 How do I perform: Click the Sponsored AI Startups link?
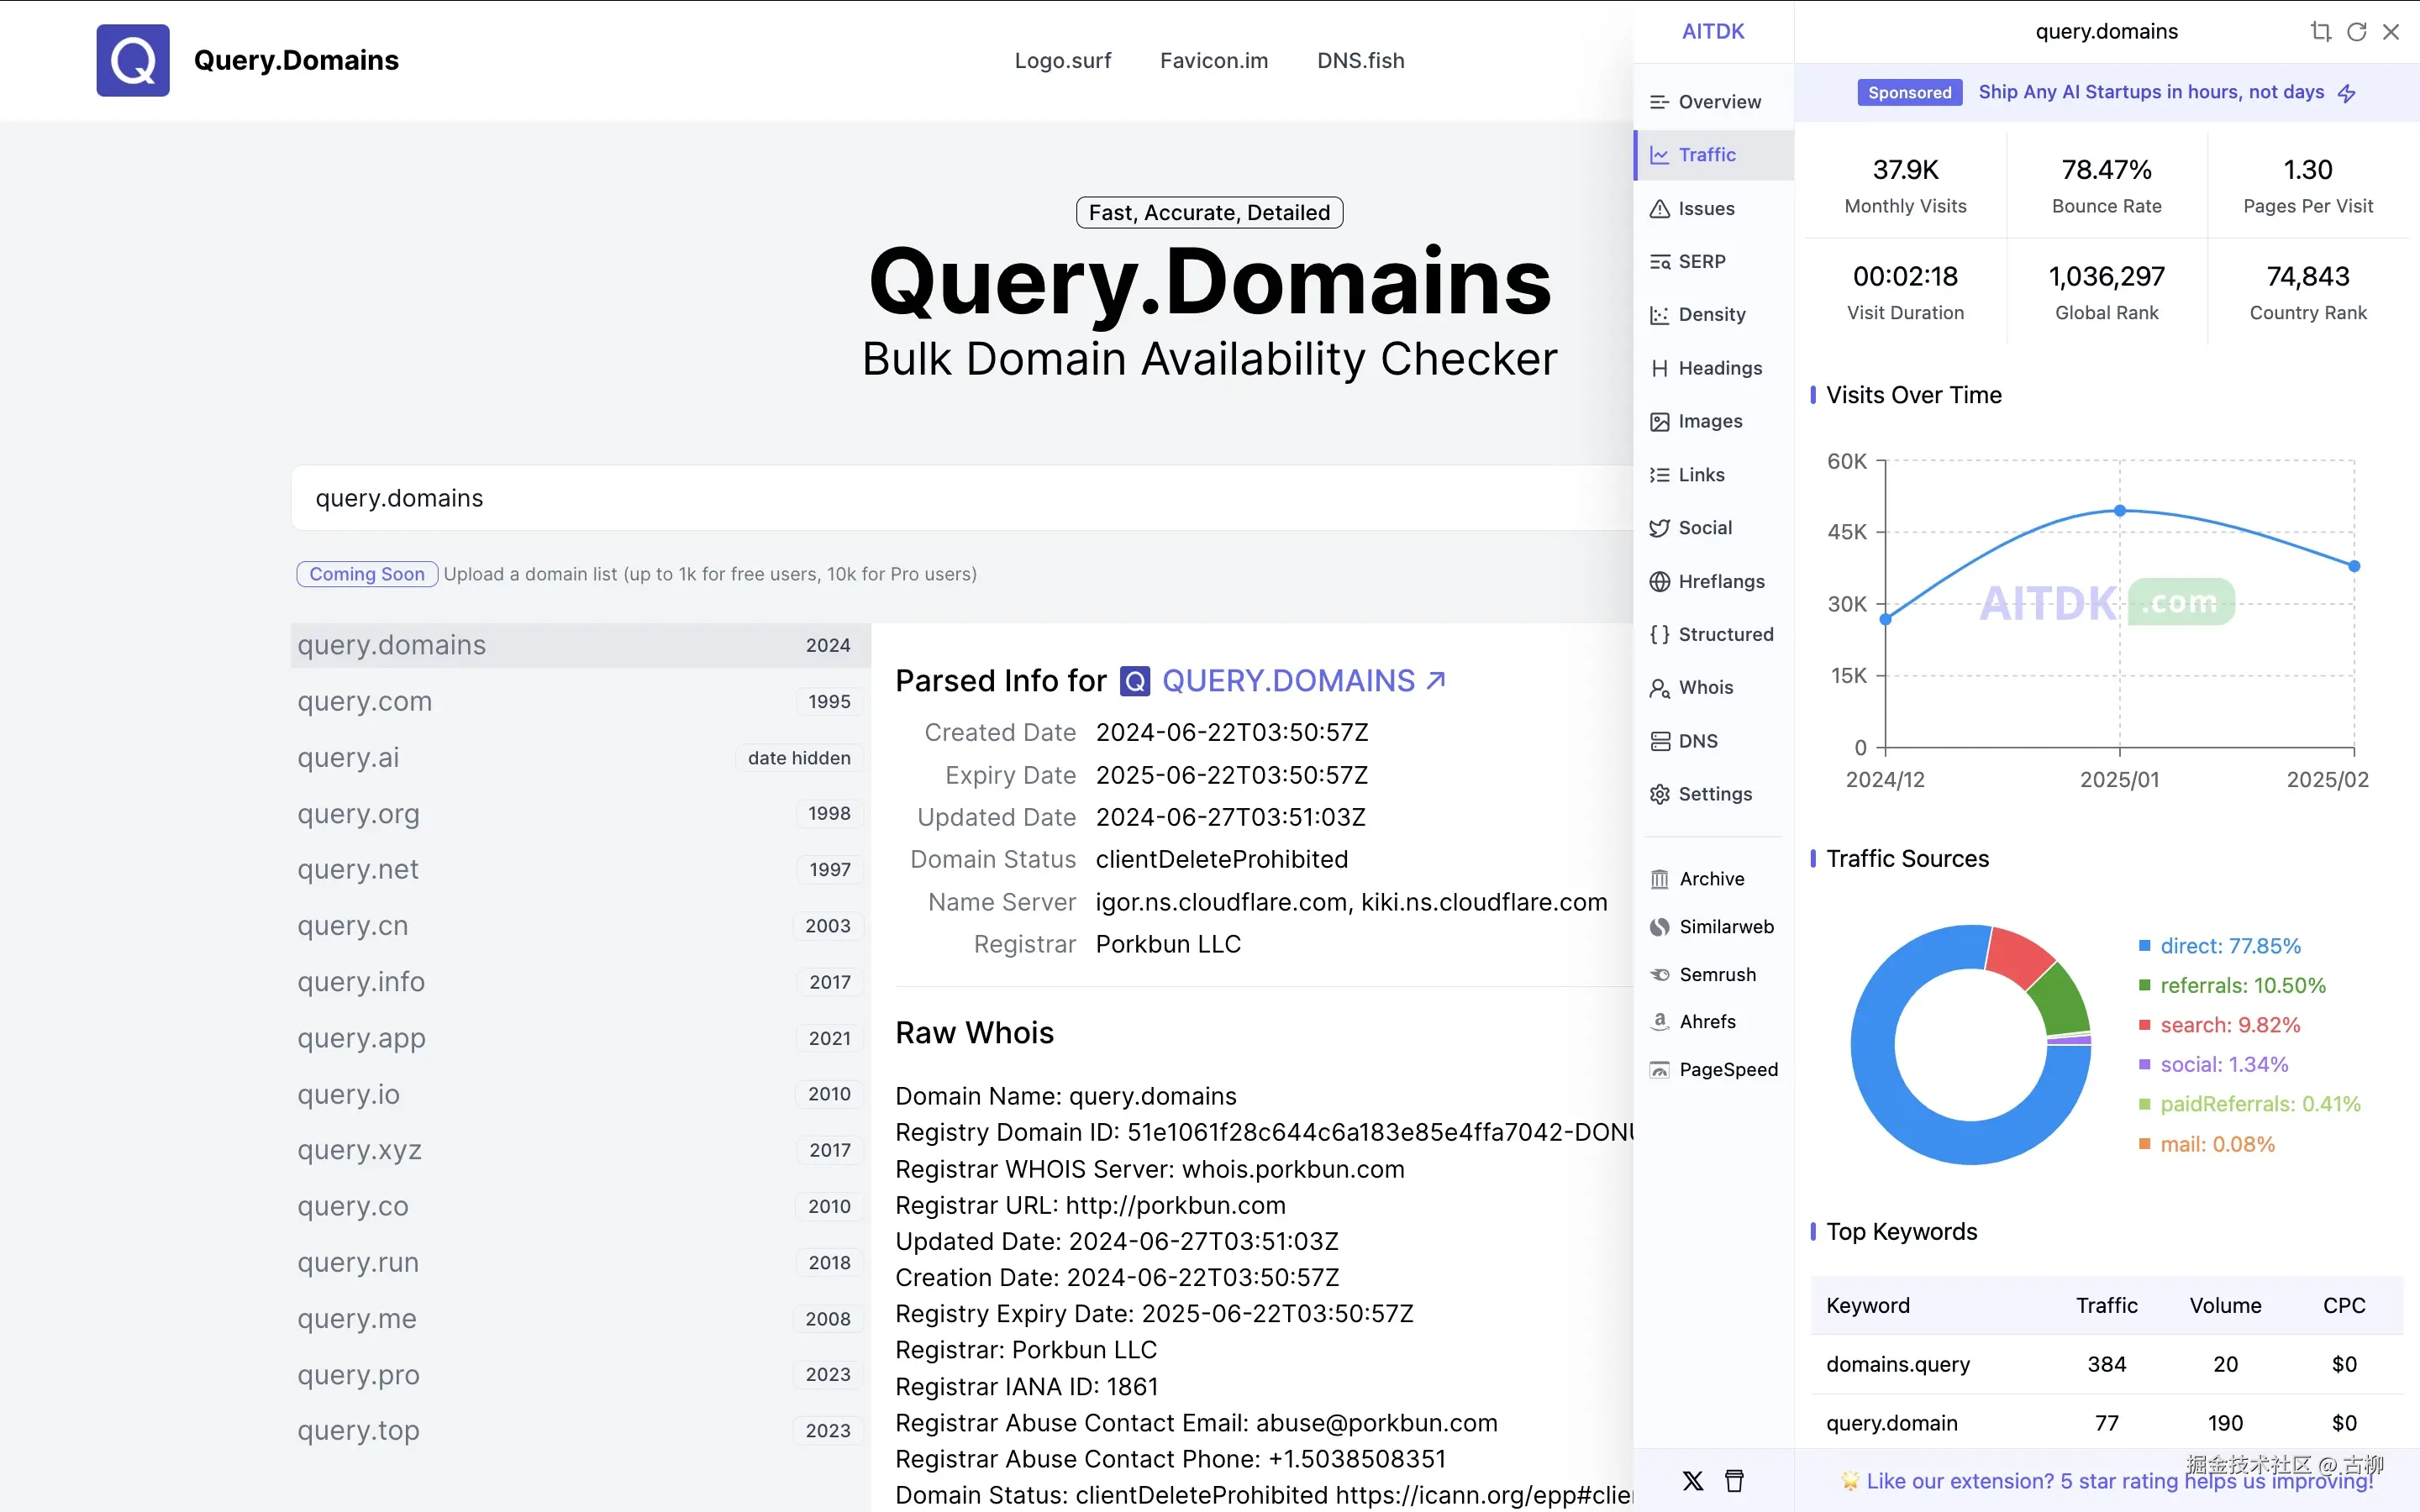click(2150, 92)
